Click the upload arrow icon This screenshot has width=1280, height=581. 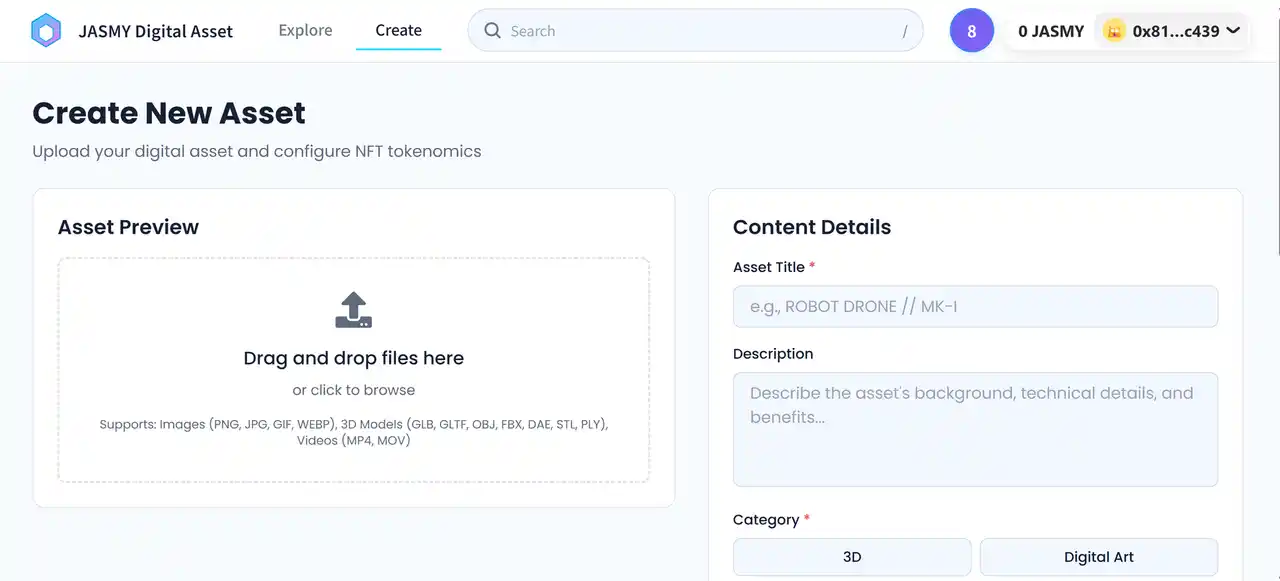pos(353,310)
